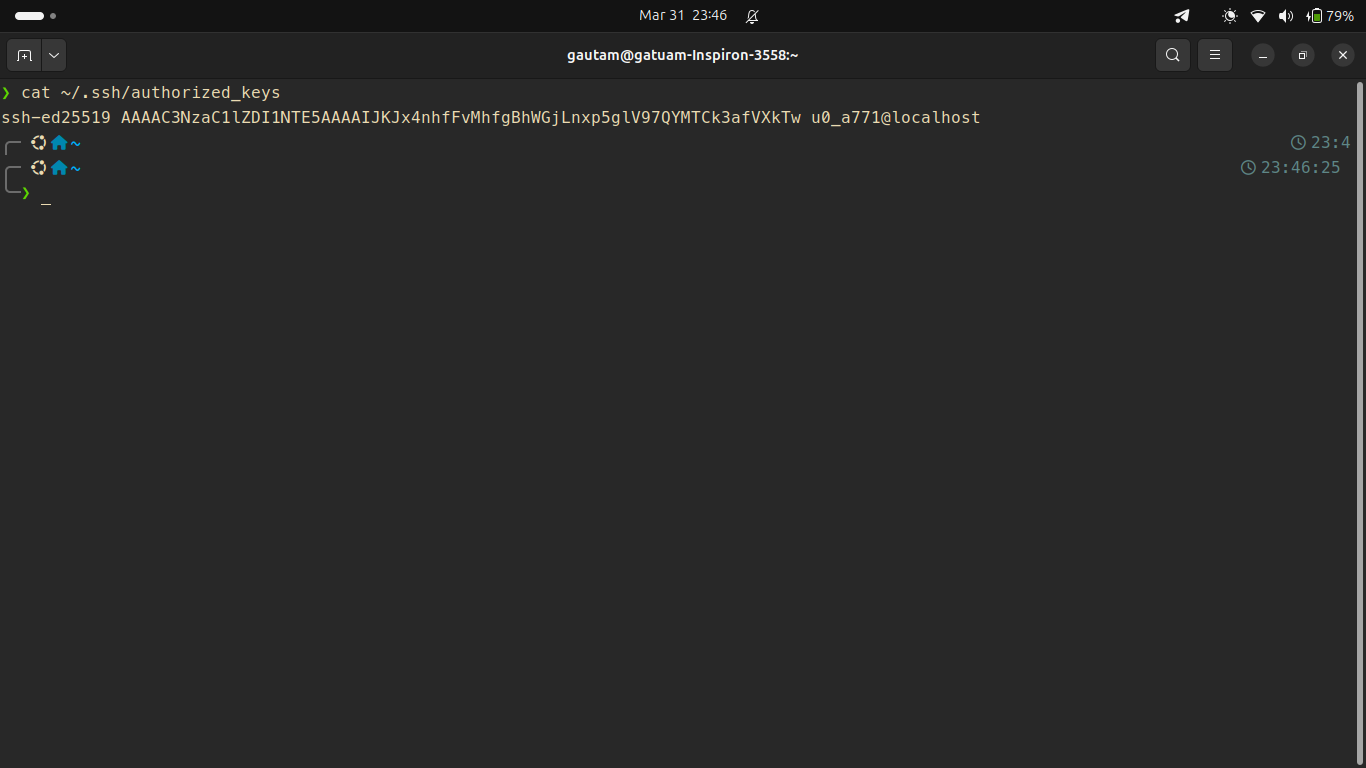Click the clock icon beside 23:46:25
This screenshot has width=1366, height=768.
[1248, 168]
